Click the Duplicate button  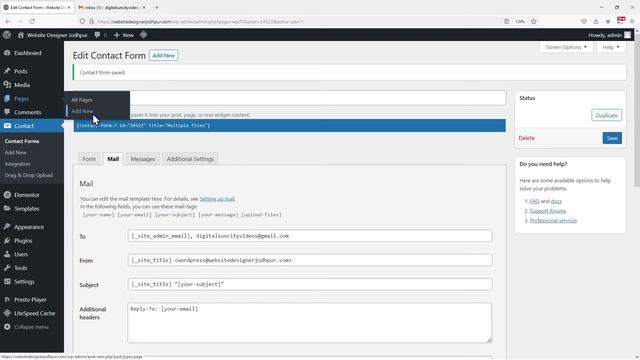click(607, 116)
